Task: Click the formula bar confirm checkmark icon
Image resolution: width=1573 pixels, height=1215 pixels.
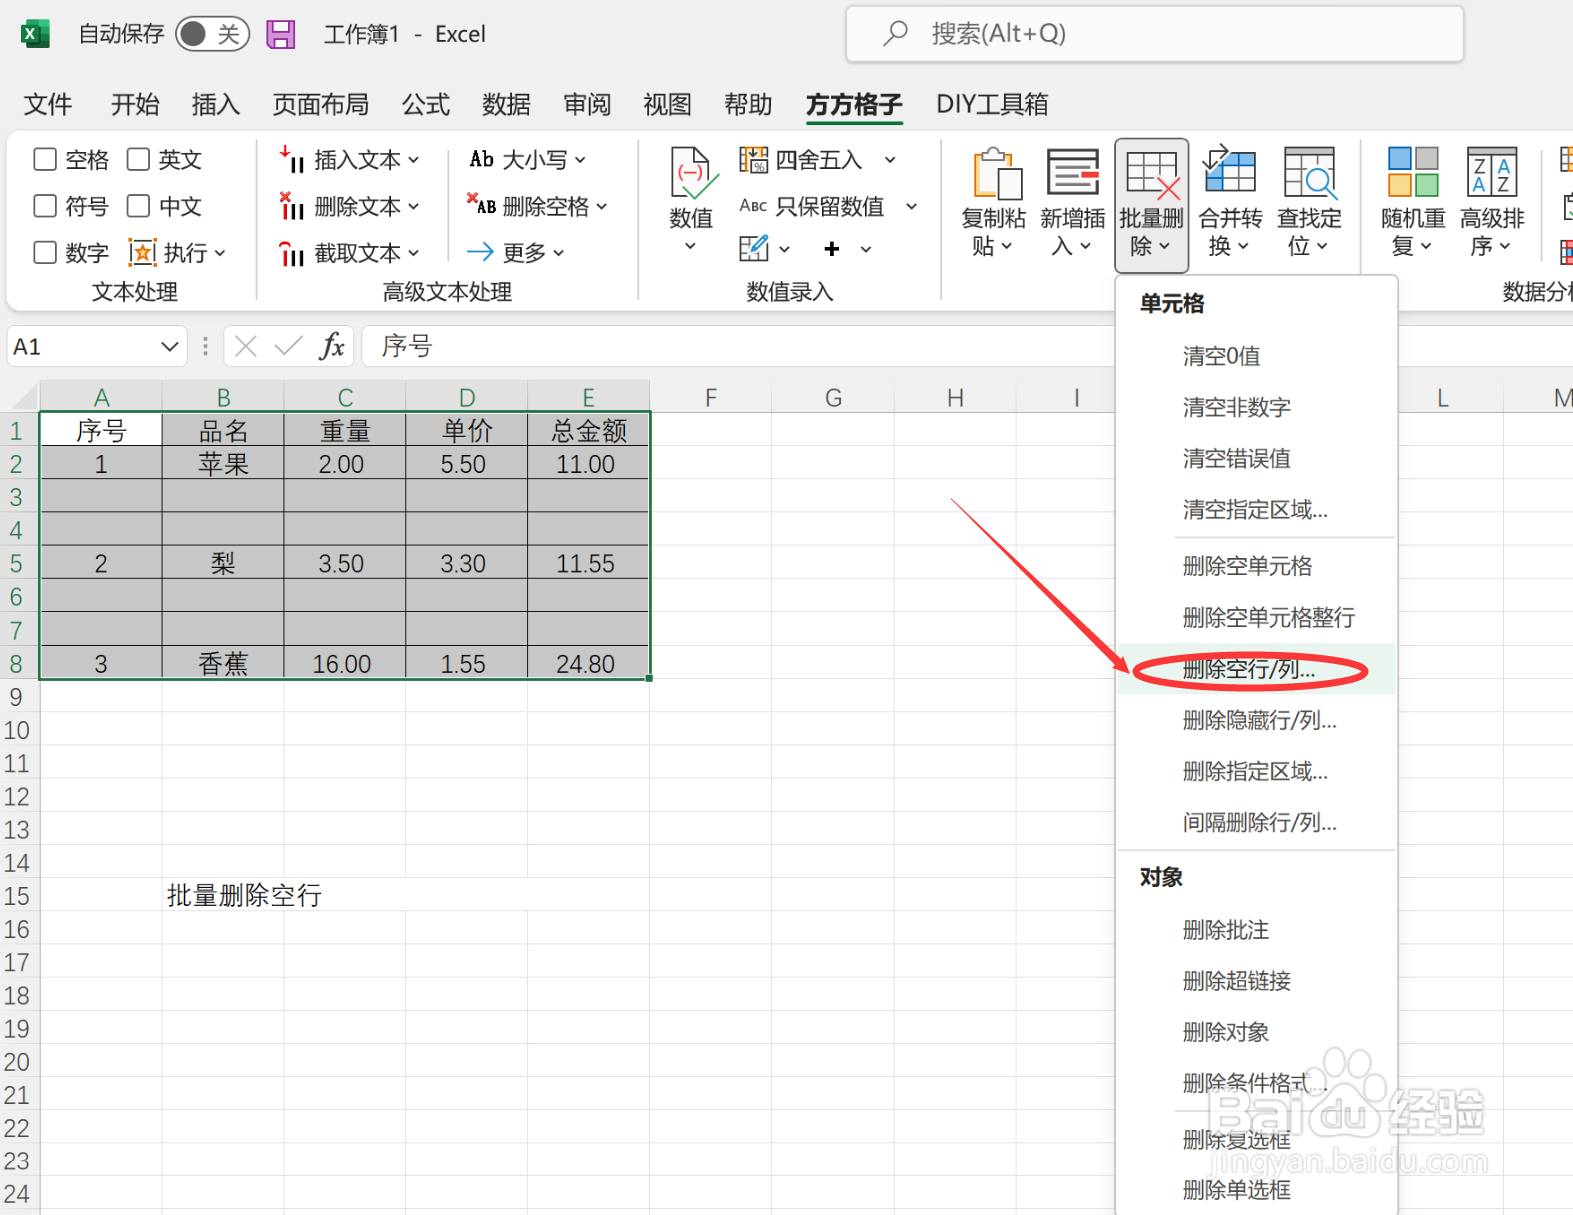Action: 288,346
